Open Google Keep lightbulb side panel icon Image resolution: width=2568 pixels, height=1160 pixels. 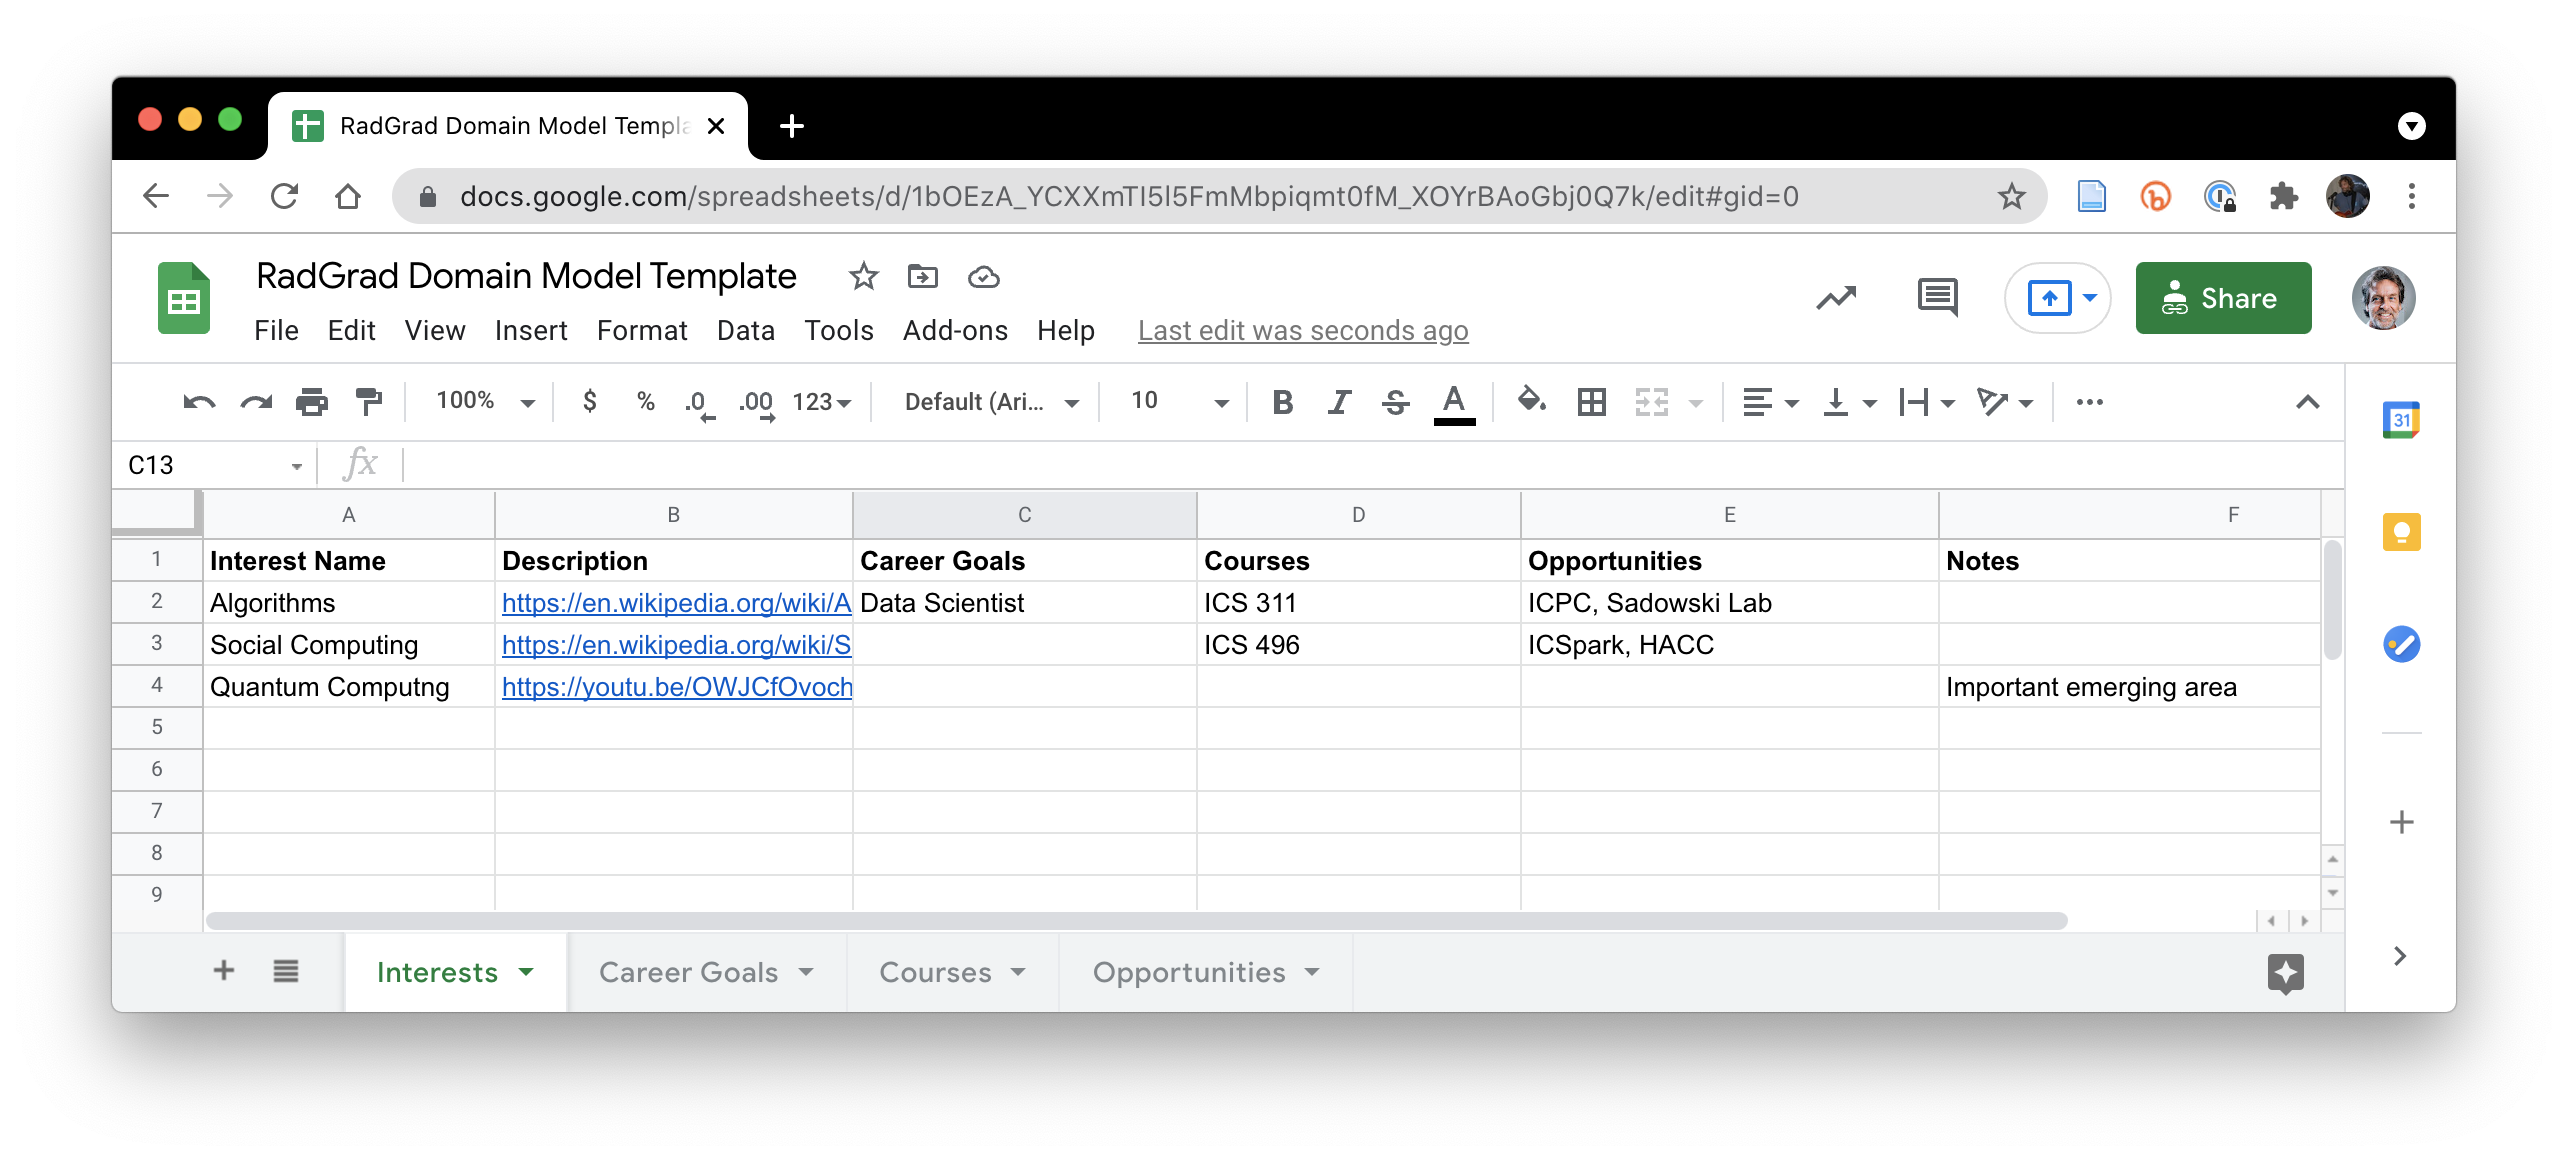pos(2401,532)
